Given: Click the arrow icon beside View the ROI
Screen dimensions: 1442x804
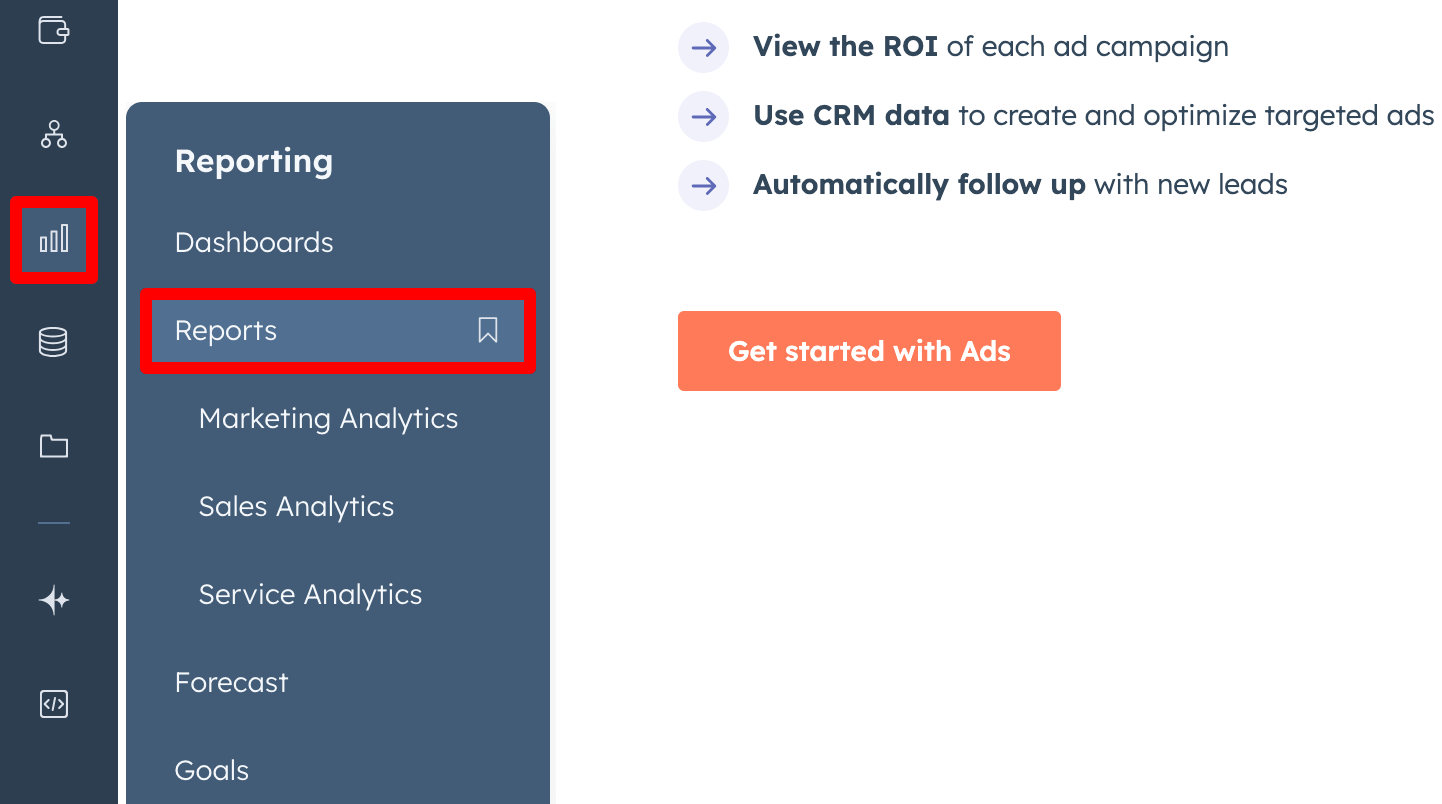Looking at the screenshot, I should click(x=703, y=47).
